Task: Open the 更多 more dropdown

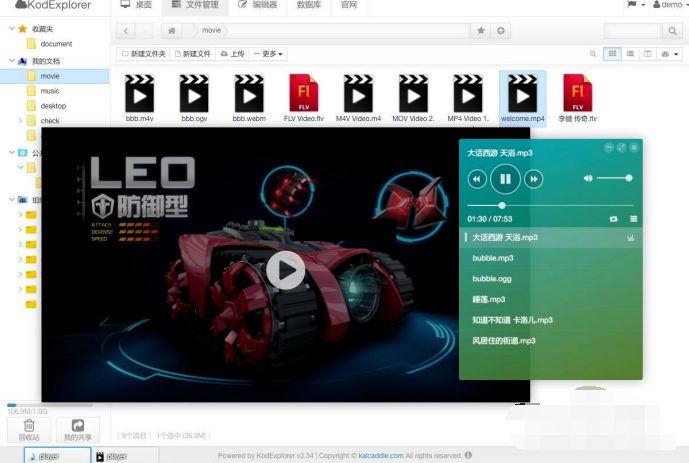Action: coord(268,54)
